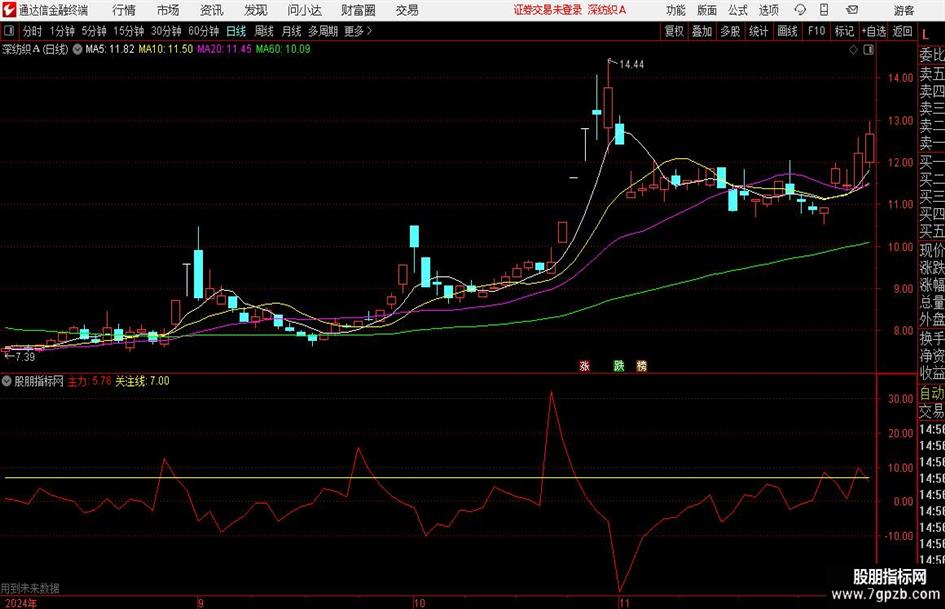Switch to 1分钟 period tab
The height and width of the screenshot is (609, 945).
62,31
